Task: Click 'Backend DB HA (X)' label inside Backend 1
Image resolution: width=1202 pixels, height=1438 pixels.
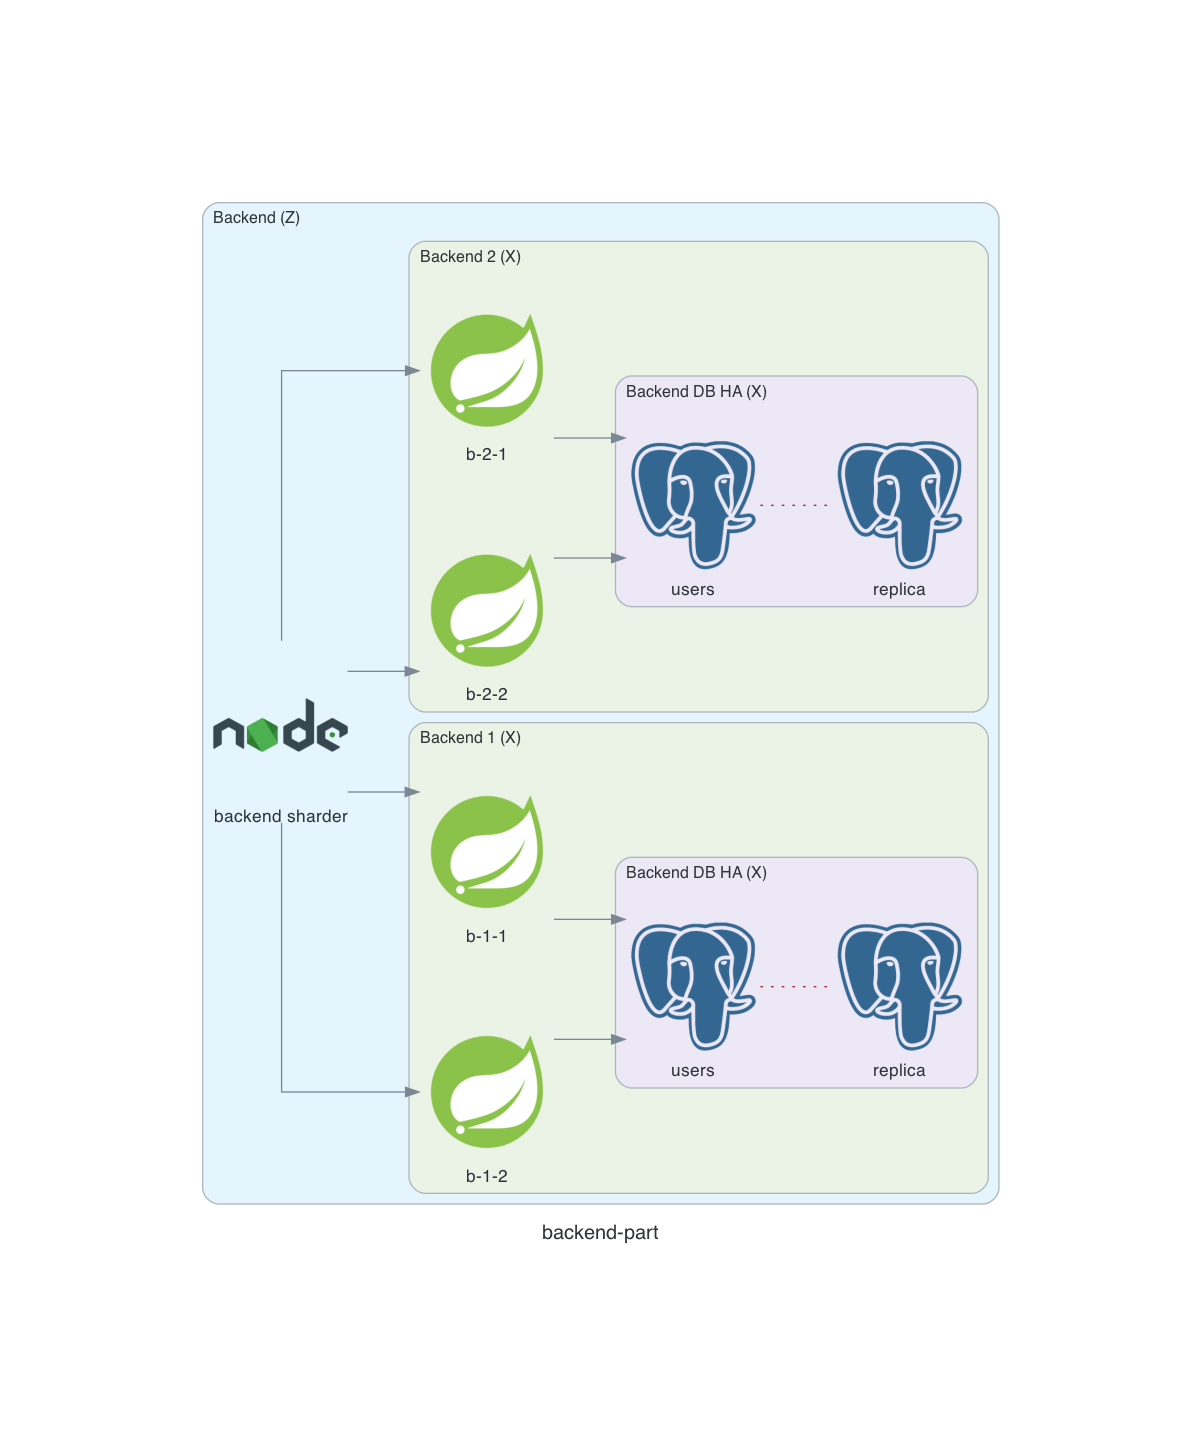Action: click(696, 873)
